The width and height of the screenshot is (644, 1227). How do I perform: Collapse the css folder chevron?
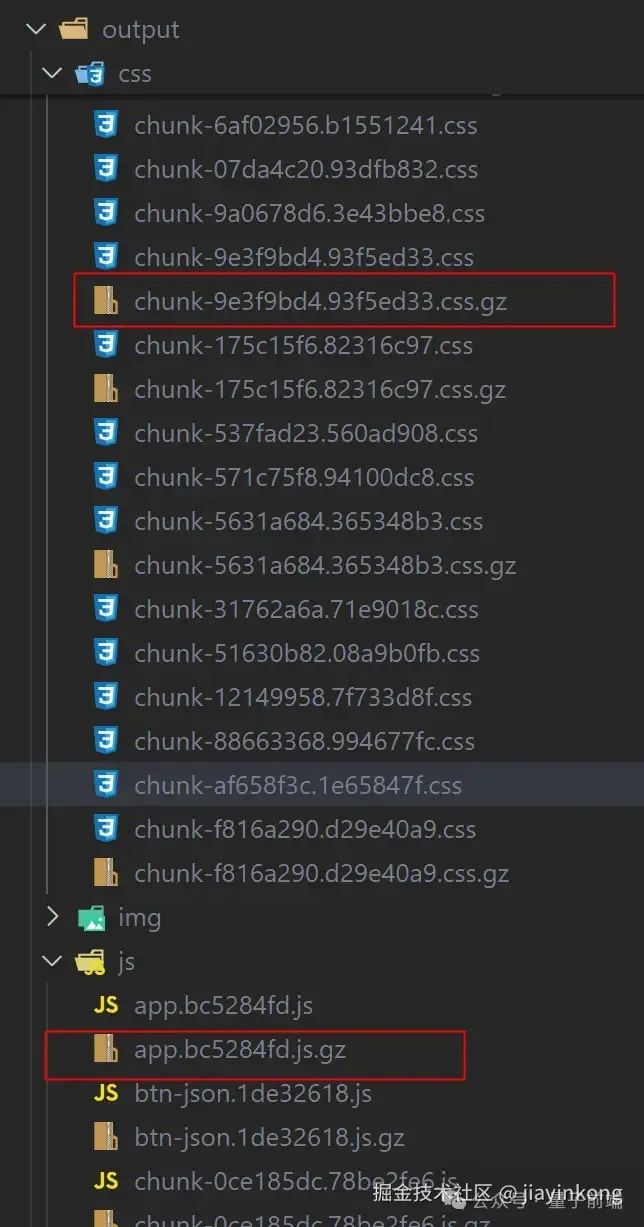click(x=52, y=73)
